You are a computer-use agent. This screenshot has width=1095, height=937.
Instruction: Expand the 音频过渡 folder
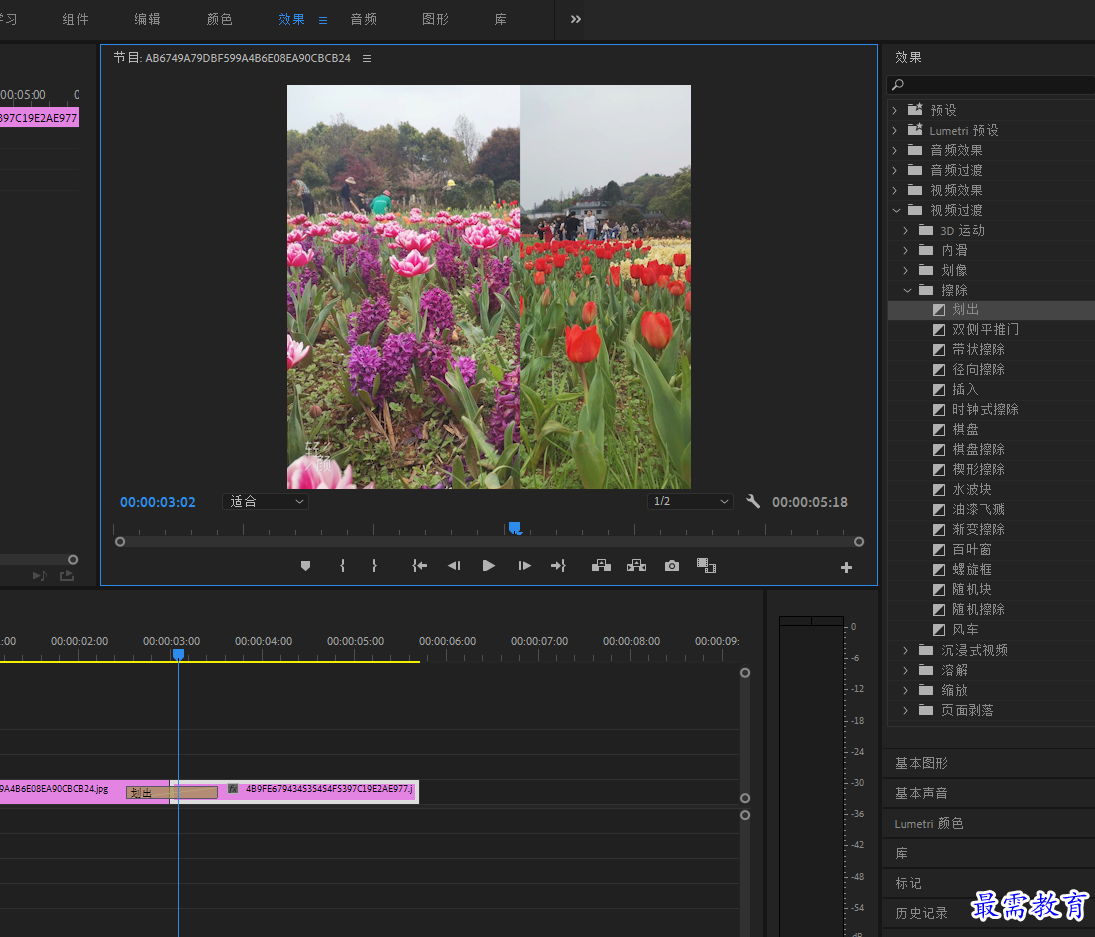click(x=895, y=170)
